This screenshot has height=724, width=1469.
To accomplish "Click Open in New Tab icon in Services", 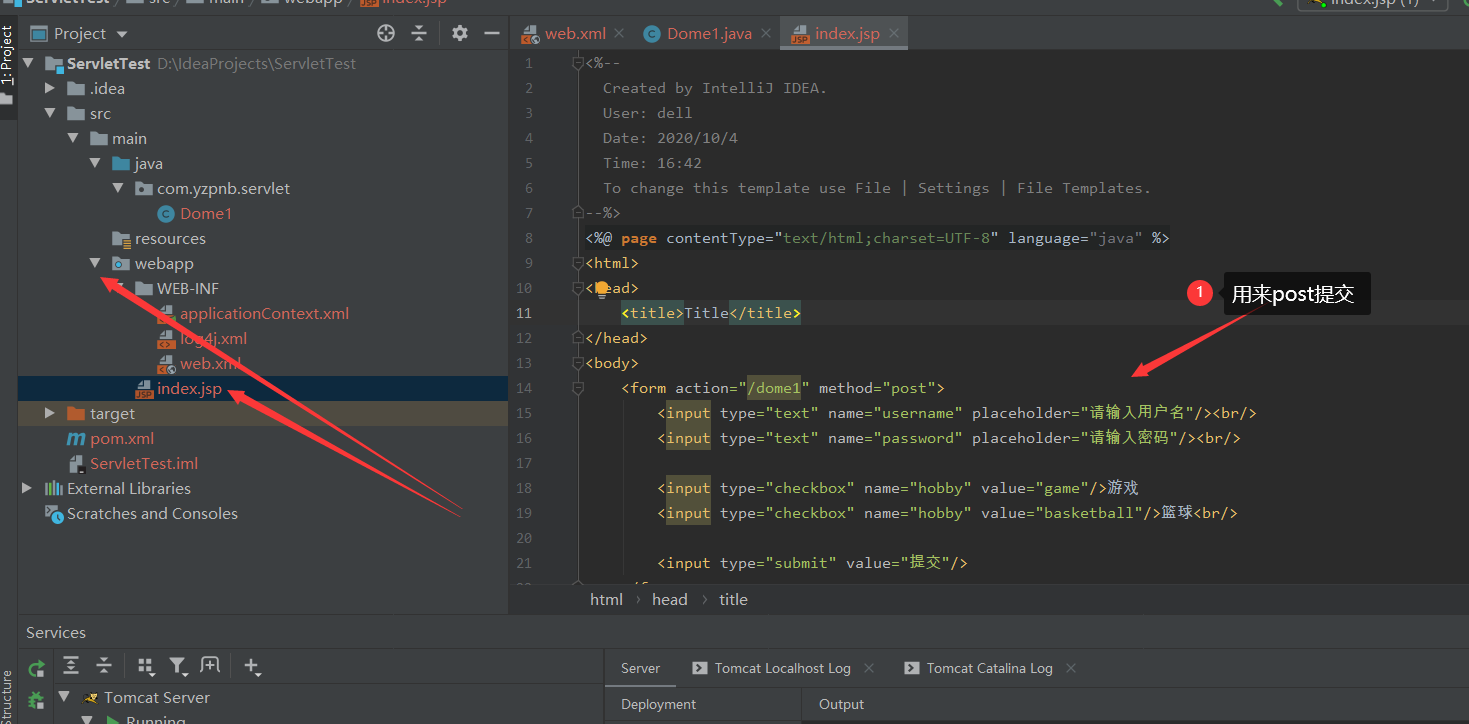I will (x=210, y=666).
